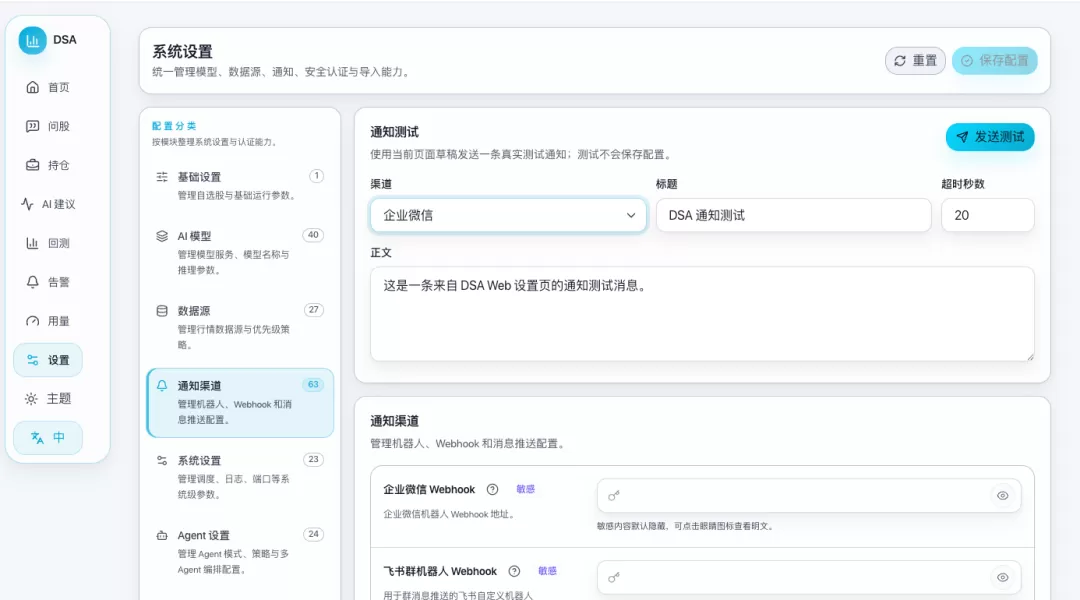Open the 持仓 holdings page
The image size is (1080, 600).
click(48, 165)
